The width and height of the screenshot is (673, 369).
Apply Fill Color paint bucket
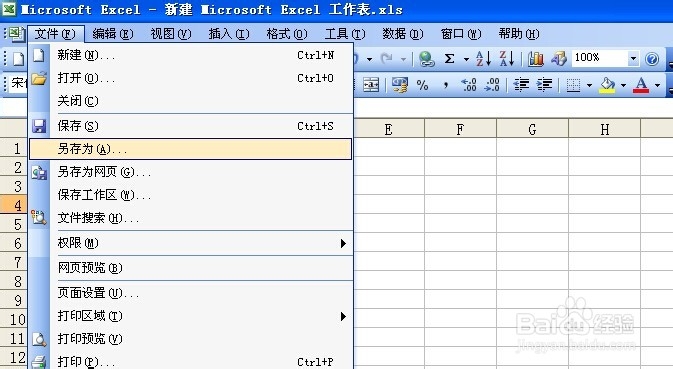pyautogui.click(x=607, y=85)
